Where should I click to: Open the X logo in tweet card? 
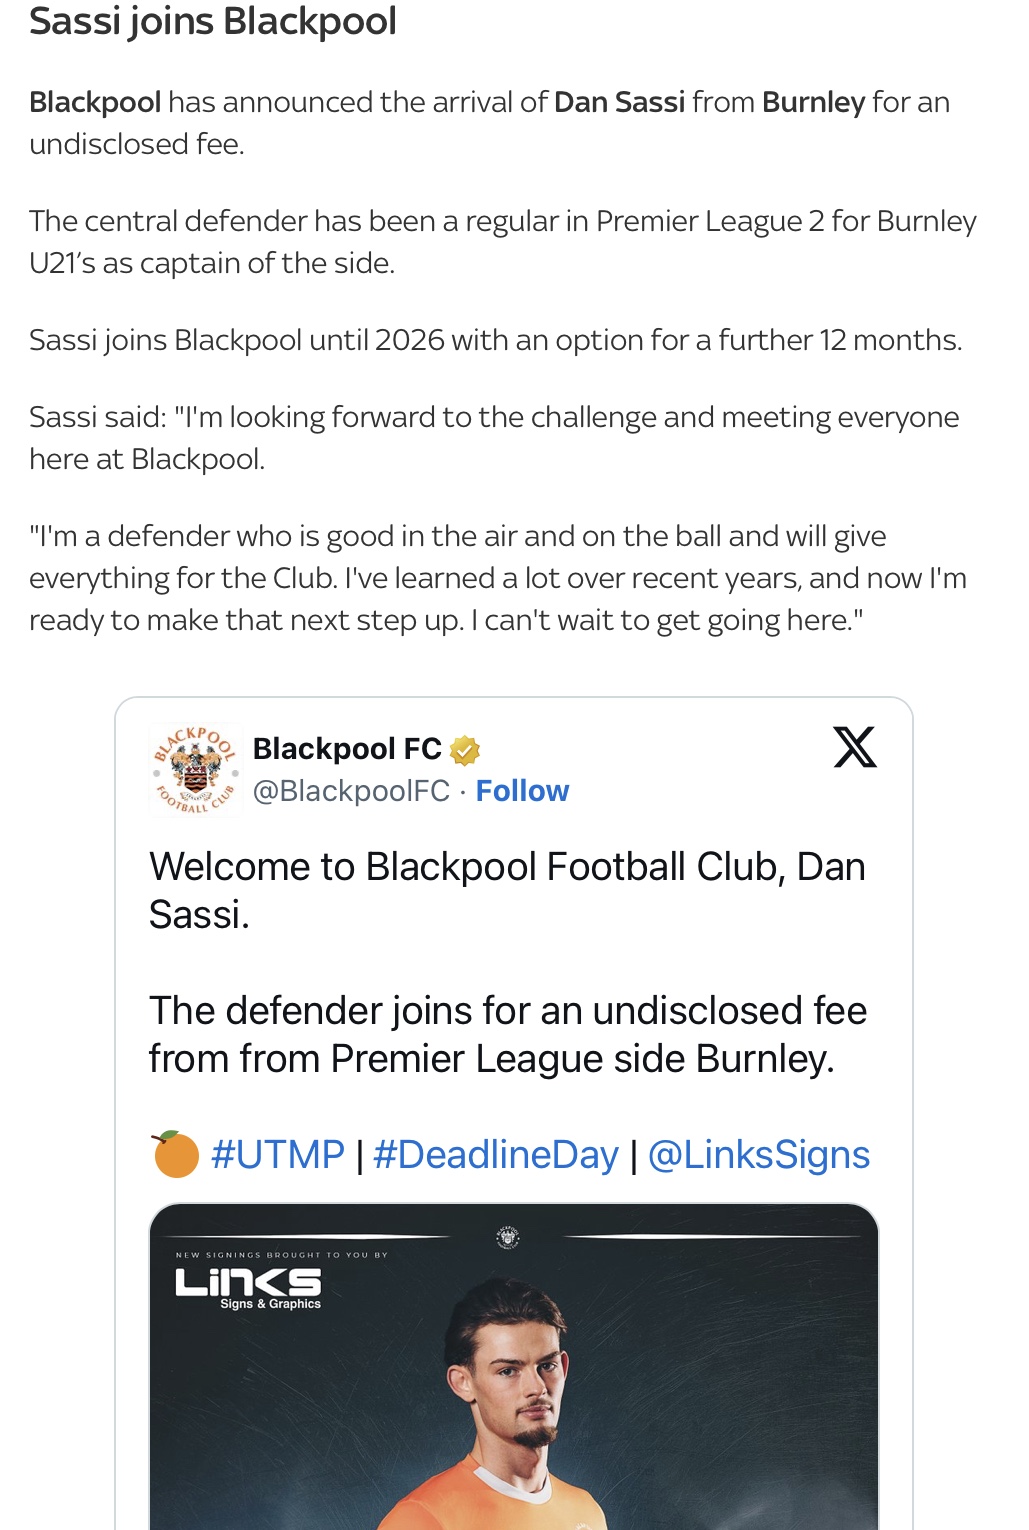point(855,747)
